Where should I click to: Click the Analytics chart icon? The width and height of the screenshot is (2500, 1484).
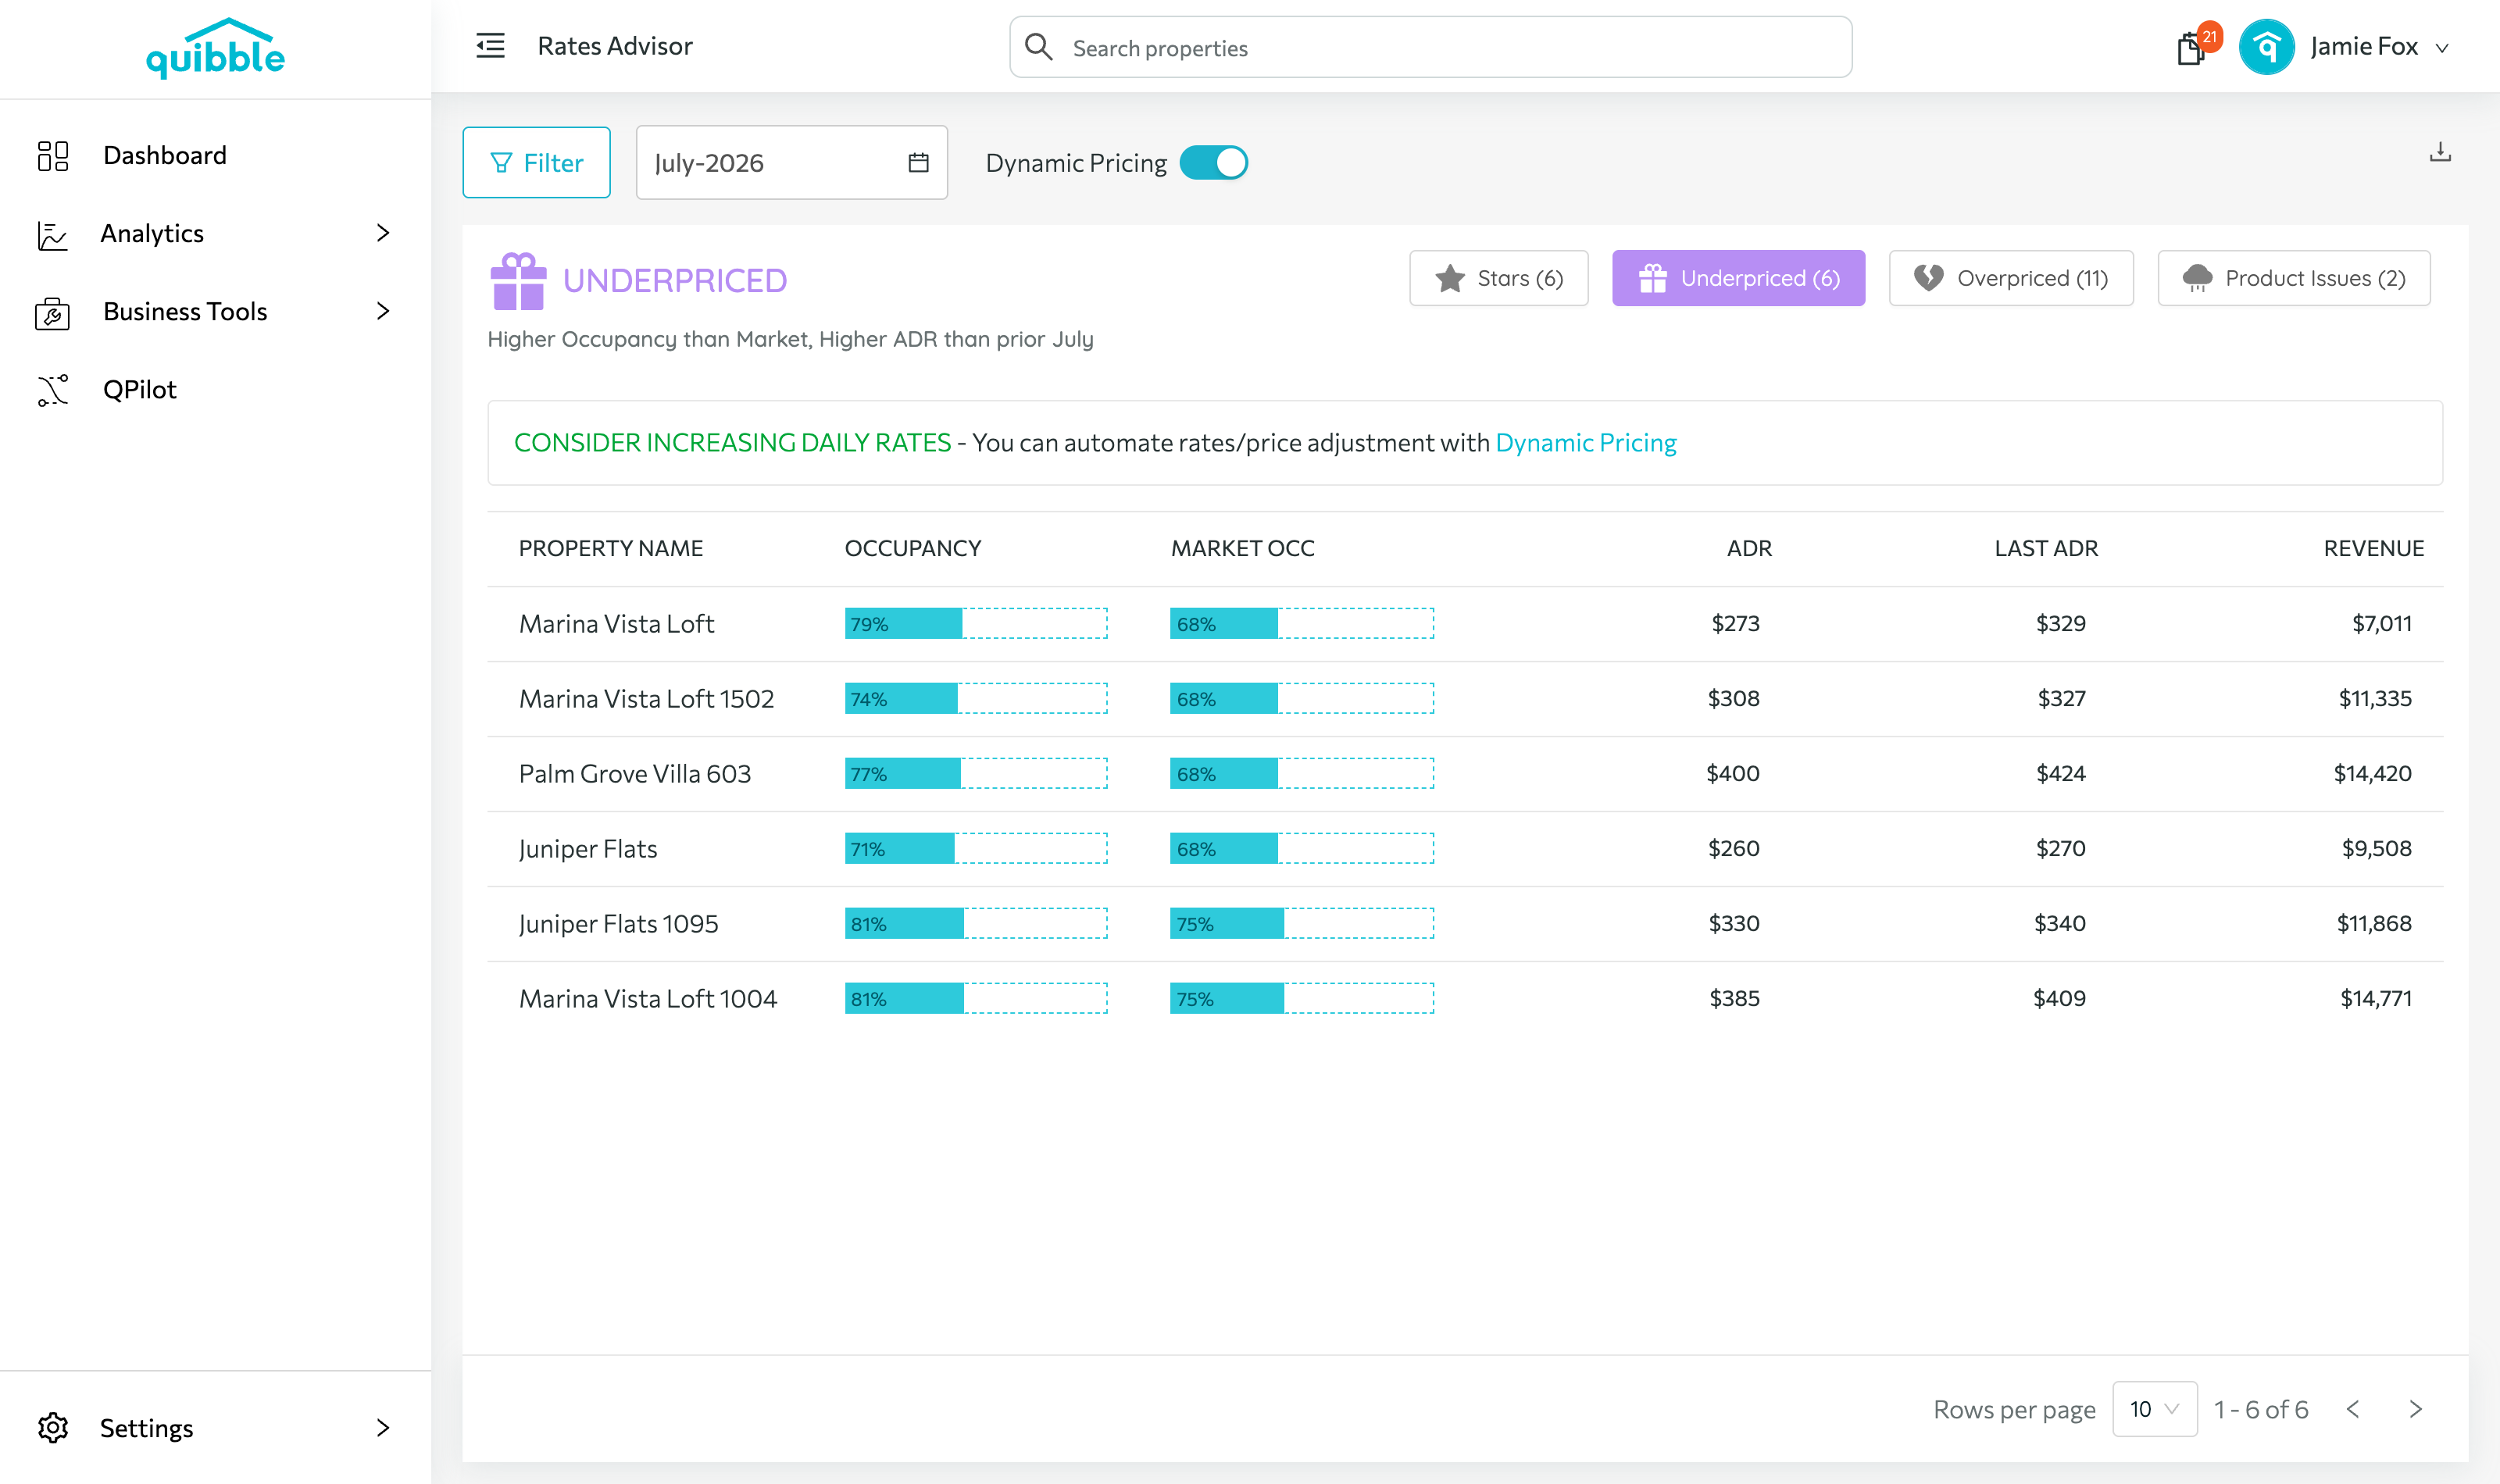[52, 234]
